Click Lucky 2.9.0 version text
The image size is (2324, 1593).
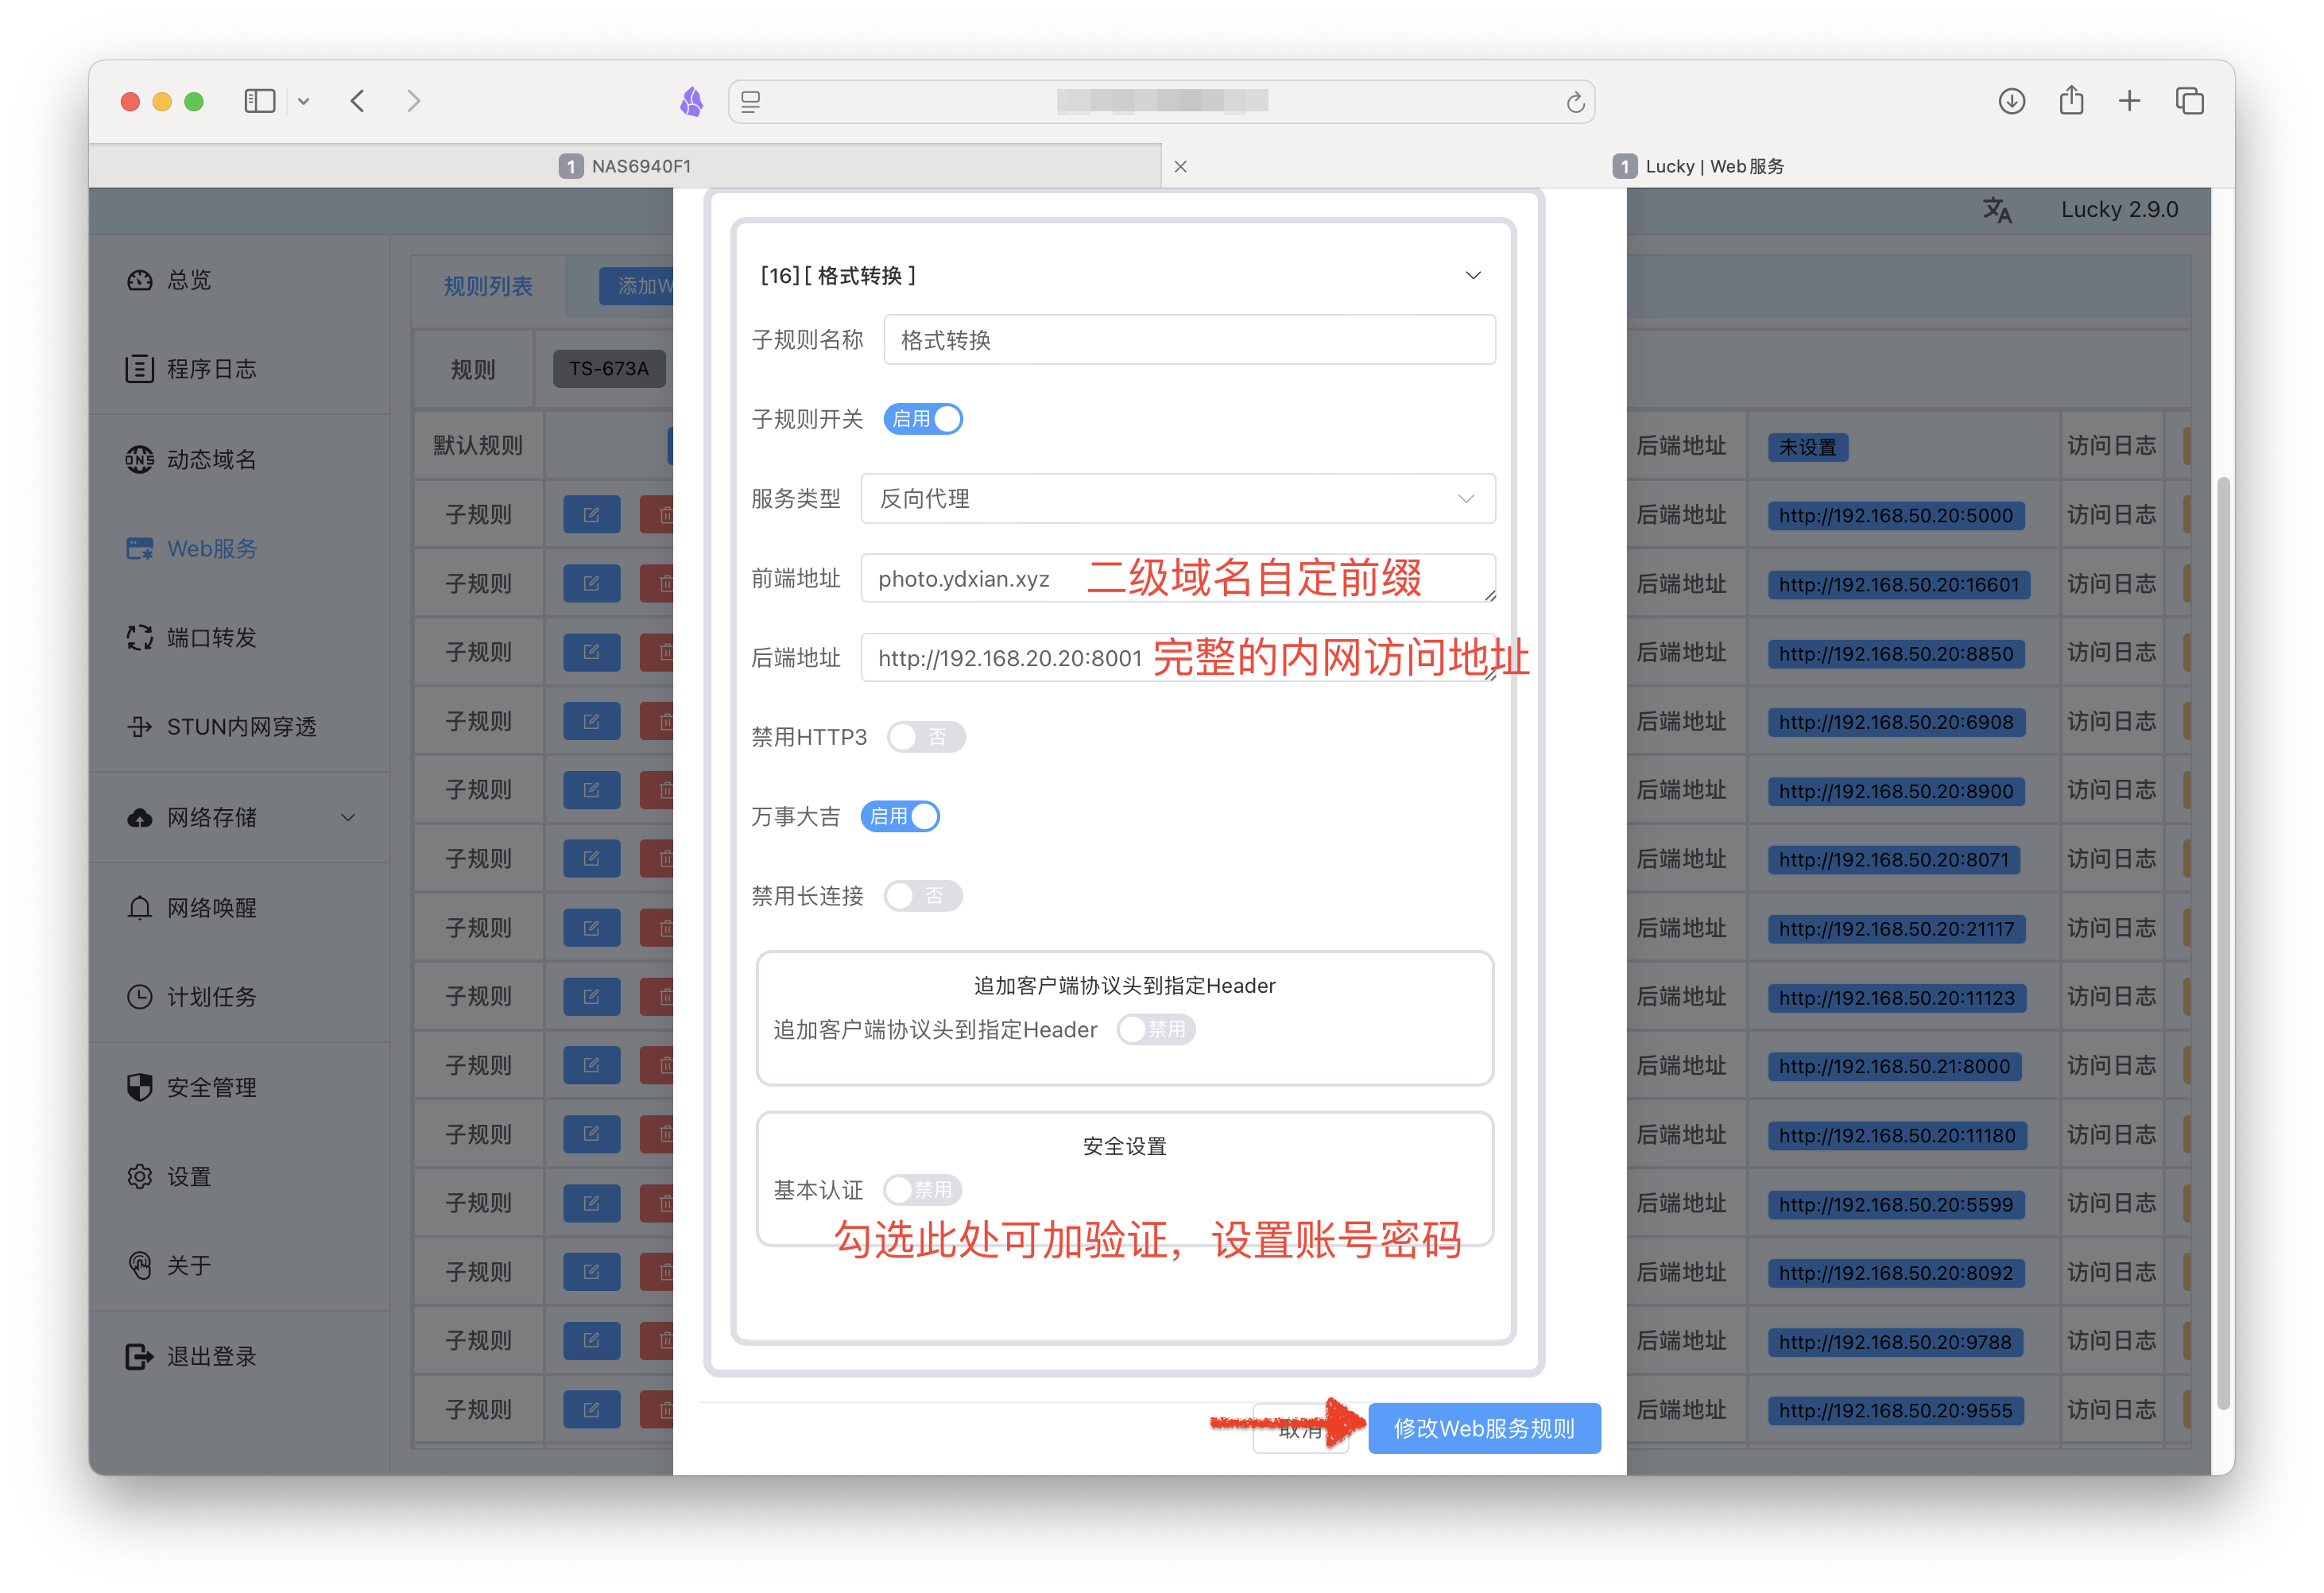point(2119,210)
